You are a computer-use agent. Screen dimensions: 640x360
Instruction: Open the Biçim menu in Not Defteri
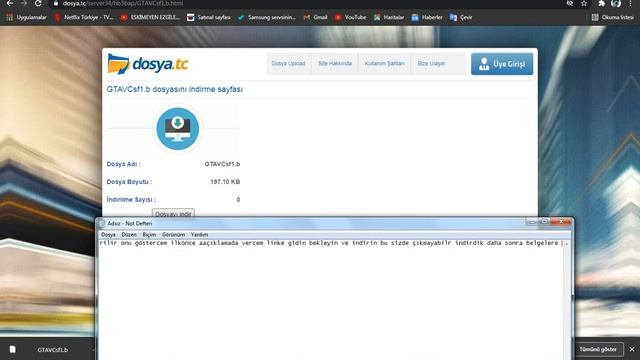(x=149, y=235)
